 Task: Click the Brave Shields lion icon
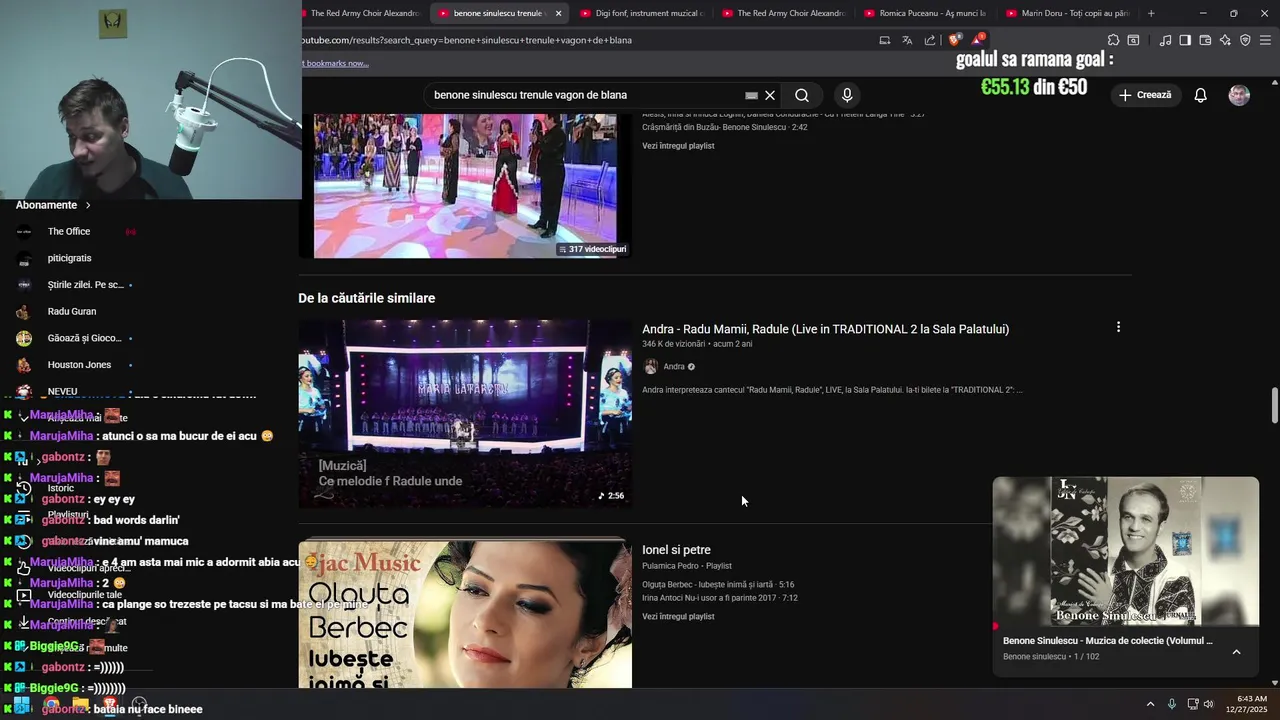pyautogui.click(x=954, y=40)
